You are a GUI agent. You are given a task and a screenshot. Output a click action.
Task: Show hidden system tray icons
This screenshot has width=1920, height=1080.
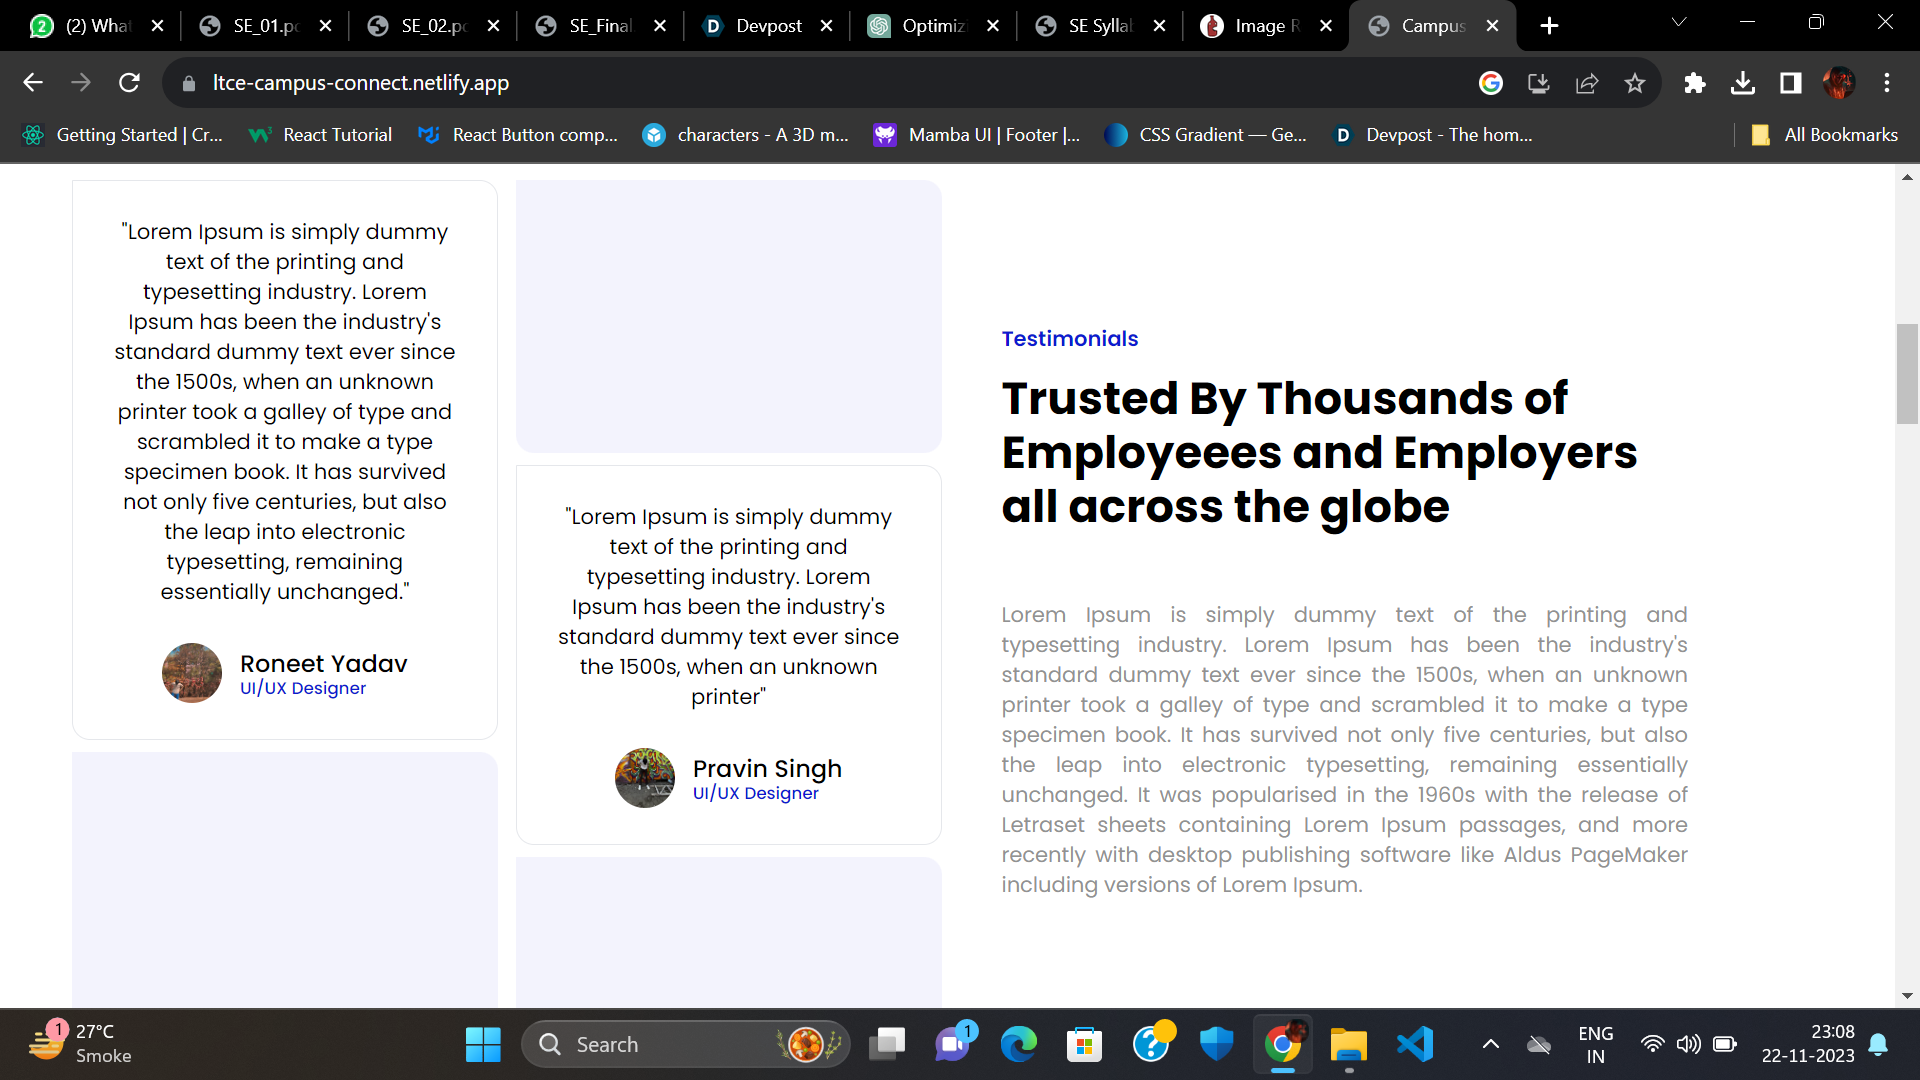1490,1044
